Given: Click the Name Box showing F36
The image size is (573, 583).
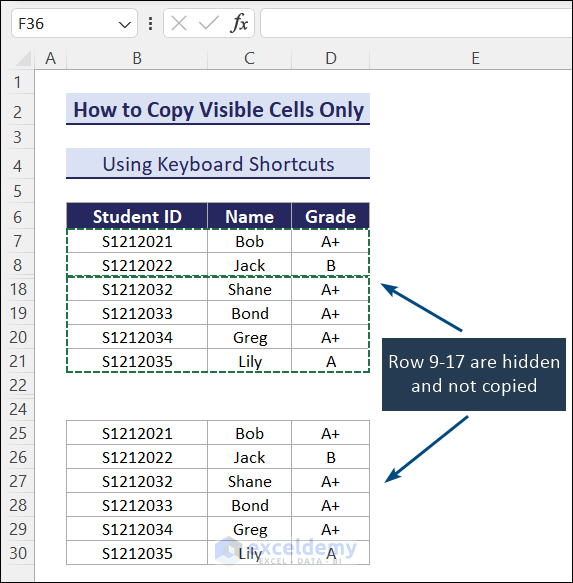Looking at the screenshot, I should pos(74,24).
